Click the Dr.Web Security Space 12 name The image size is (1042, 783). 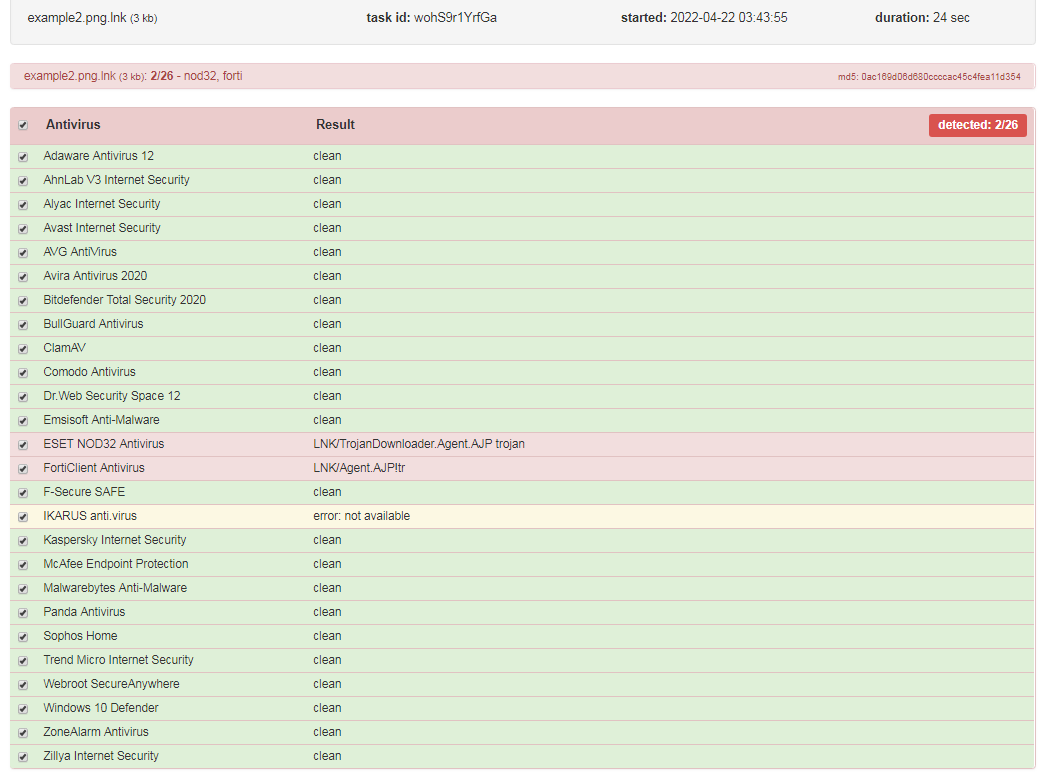click(112, 395)
